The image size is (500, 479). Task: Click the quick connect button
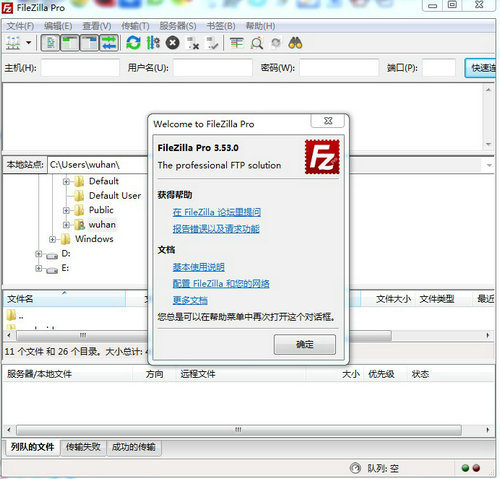coord(480,68)
